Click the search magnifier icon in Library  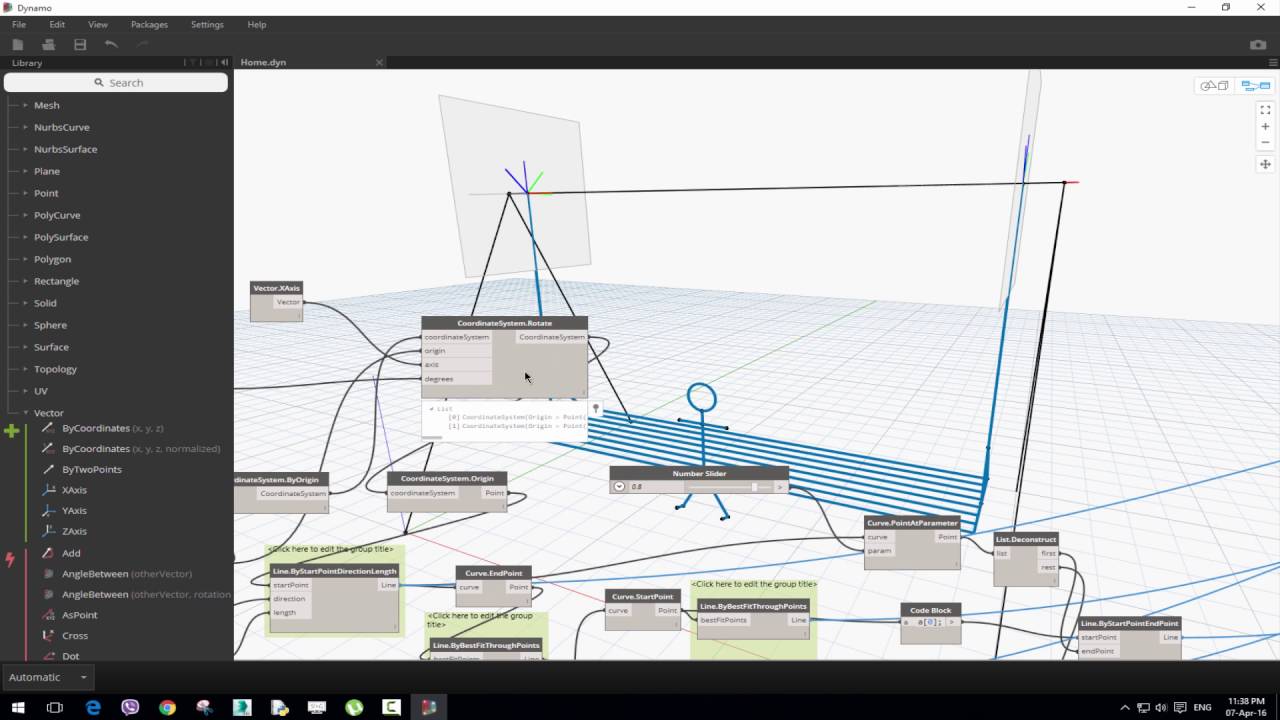point(99,83)
